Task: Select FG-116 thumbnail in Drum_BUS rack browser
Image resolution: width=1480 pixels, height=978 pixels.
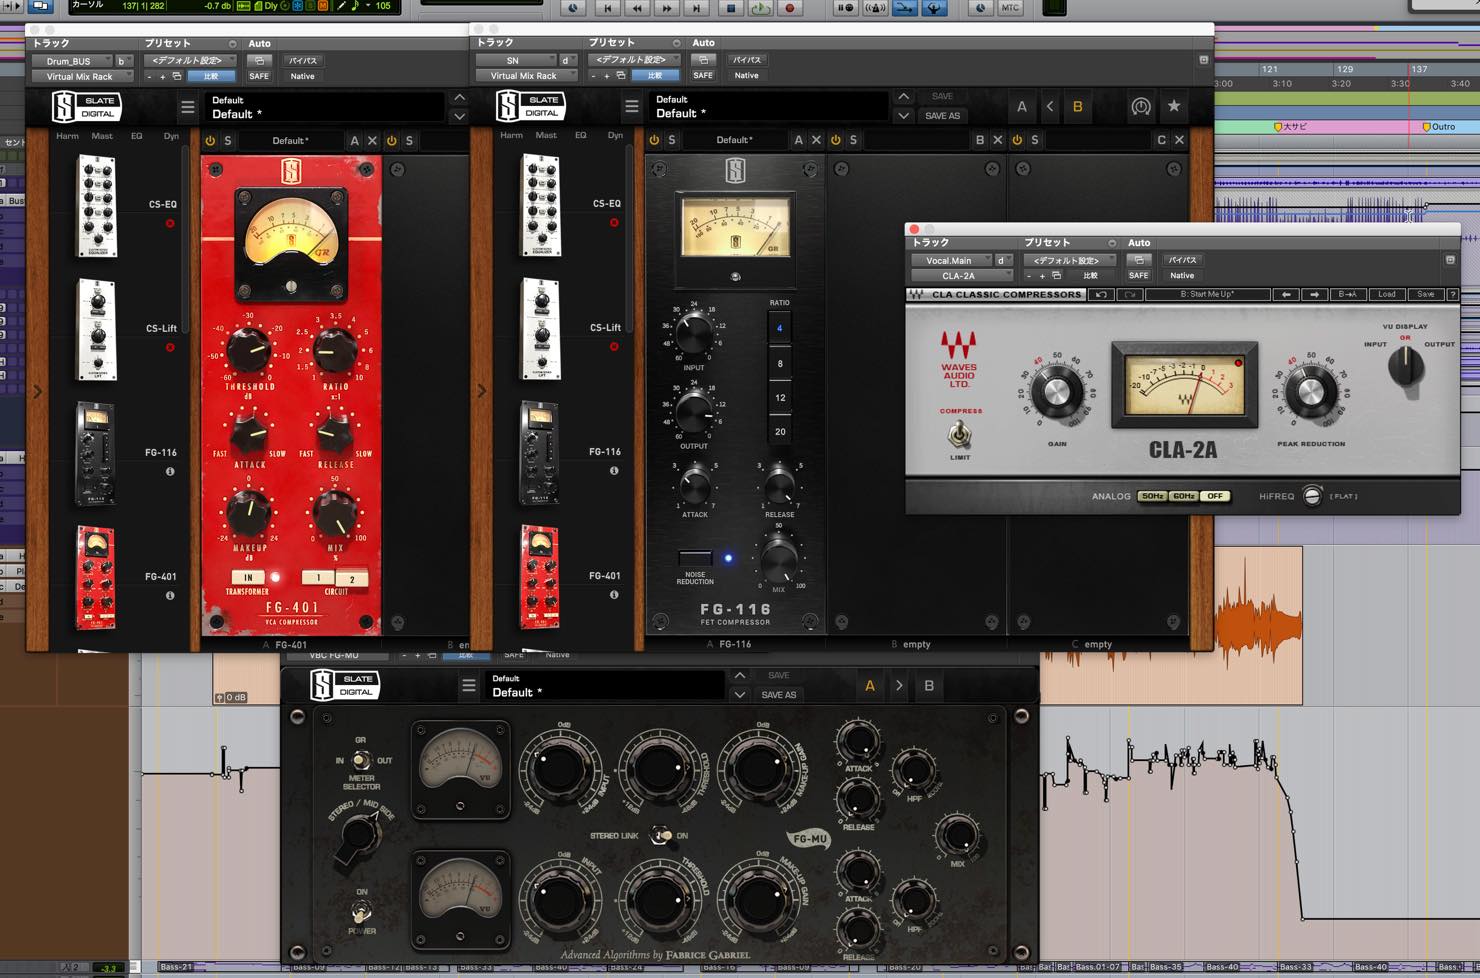Action: pyautogui.click(x=96, y=454)
